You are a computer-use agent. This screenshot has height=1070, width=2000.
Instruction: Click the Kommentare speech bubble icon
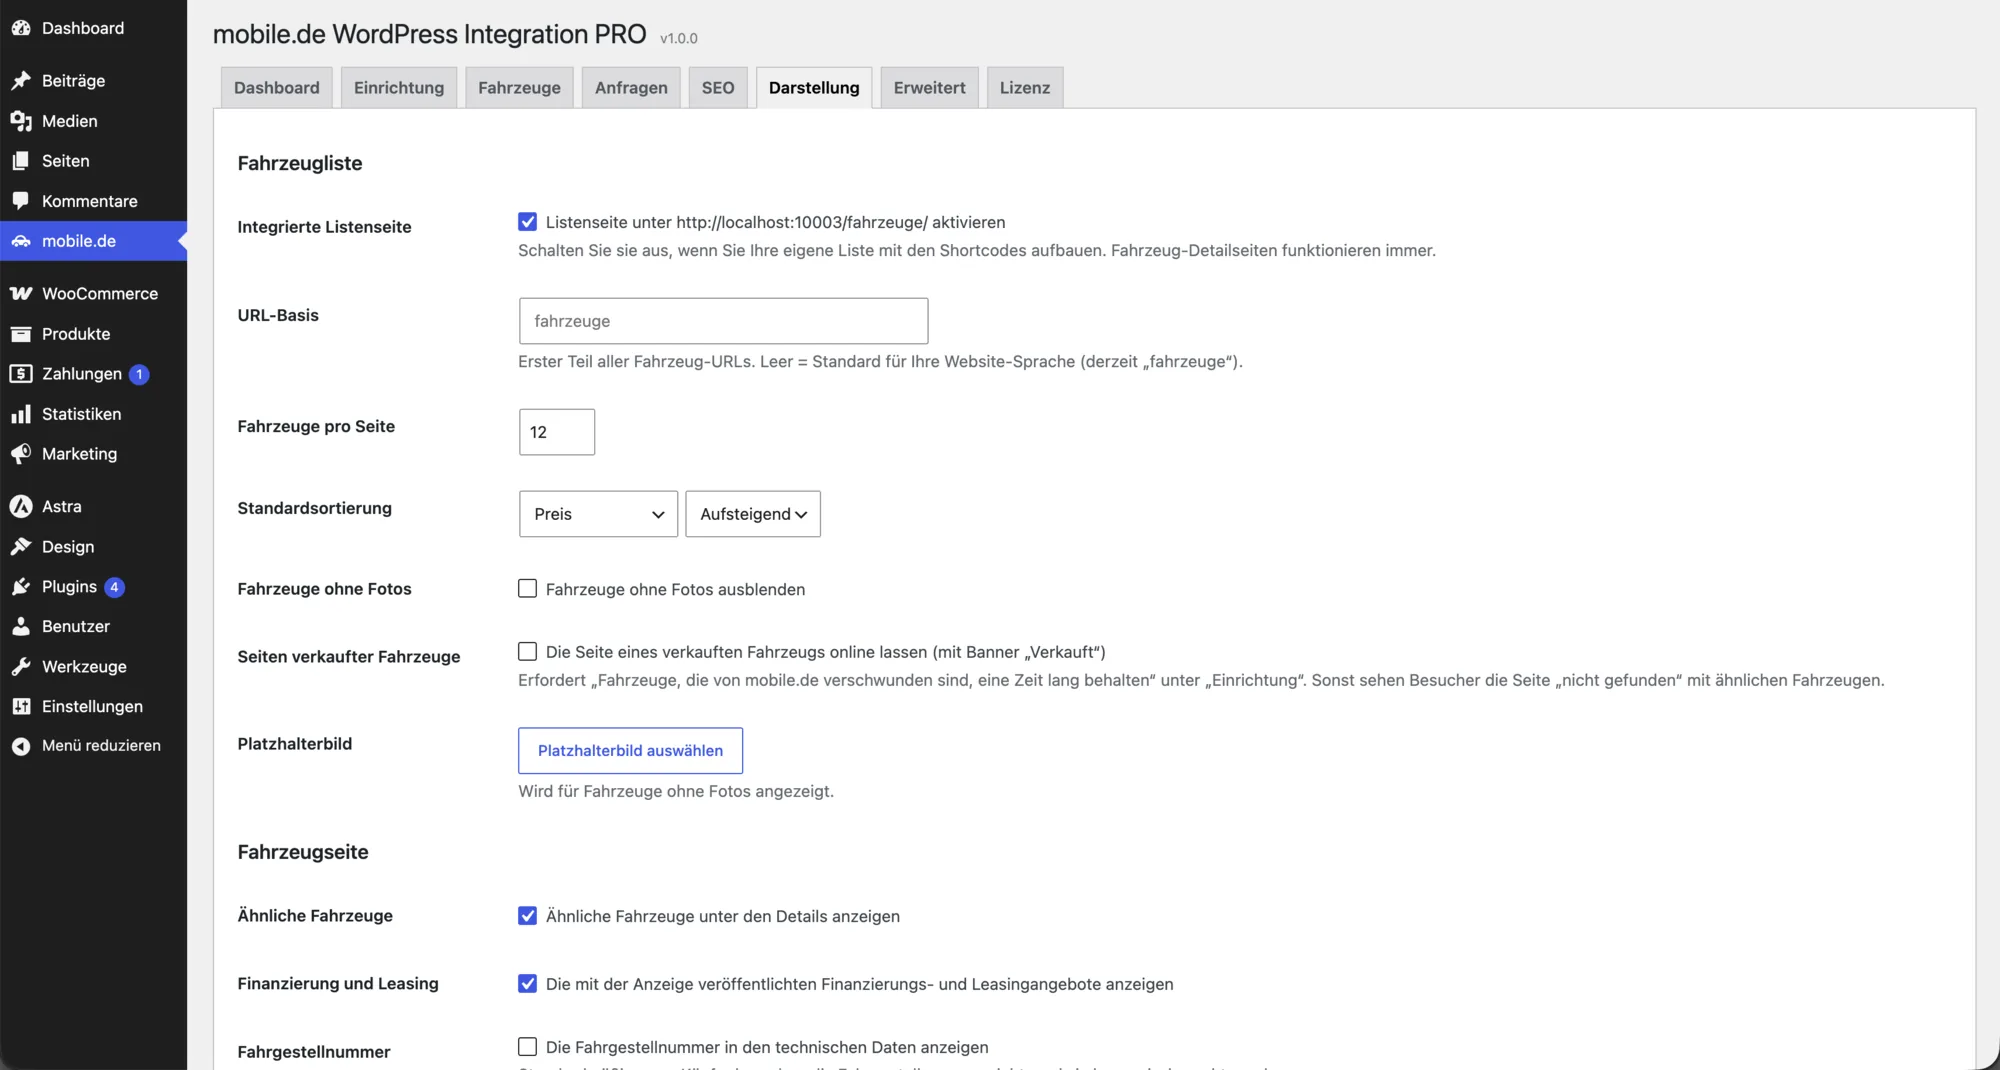click(x=21, y=201)
